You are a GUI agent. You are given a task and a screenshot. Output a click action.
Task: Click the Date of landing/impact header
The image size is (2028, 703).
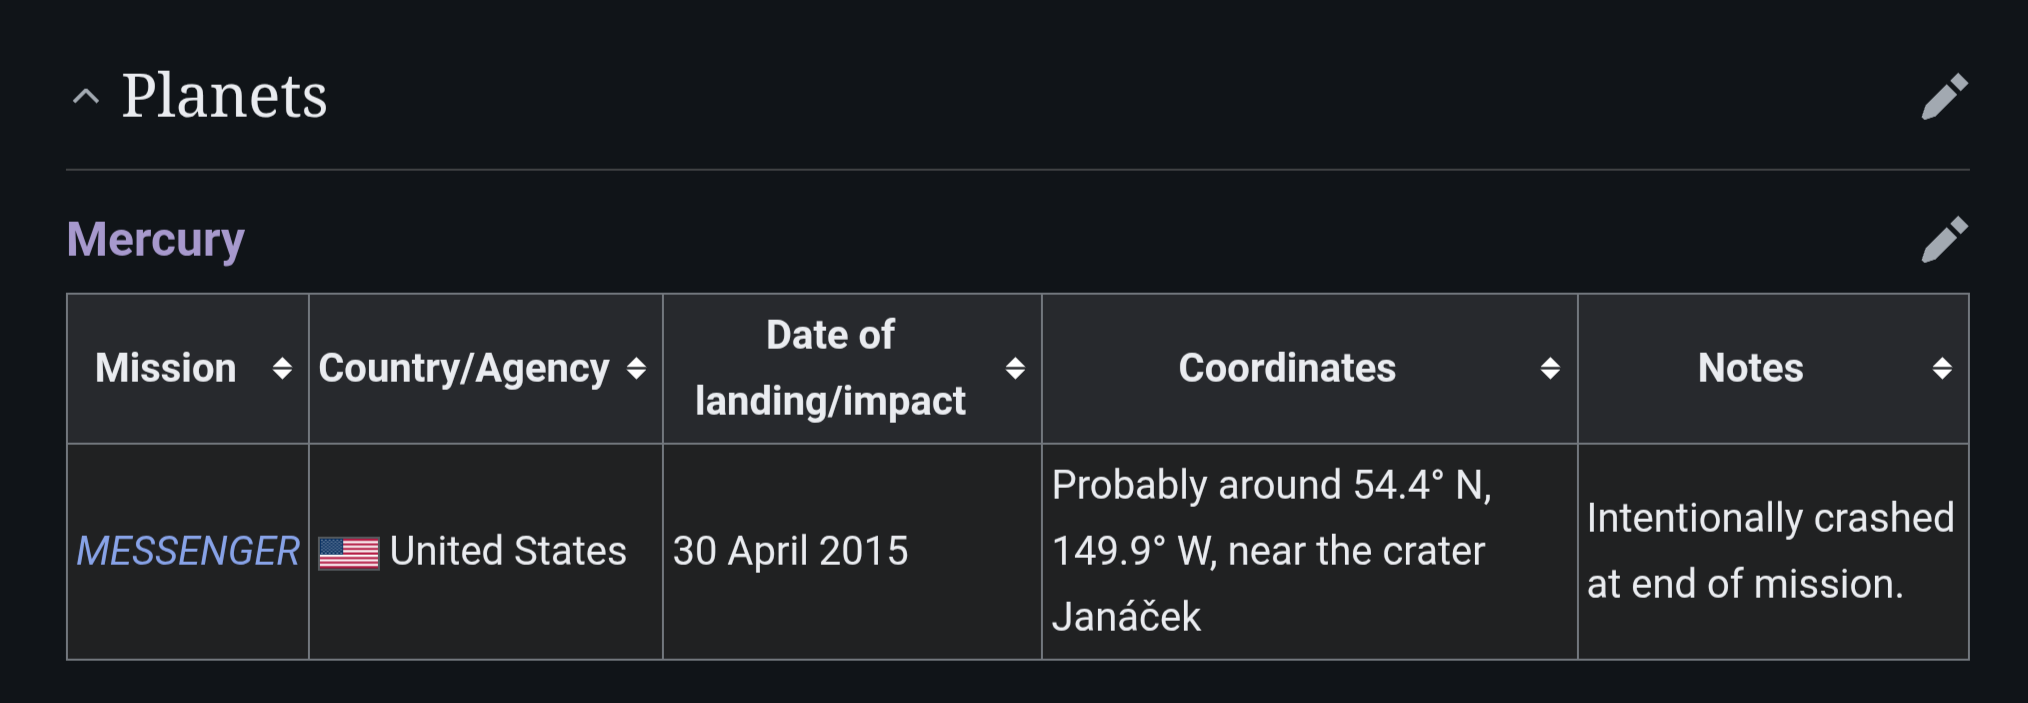852,368
